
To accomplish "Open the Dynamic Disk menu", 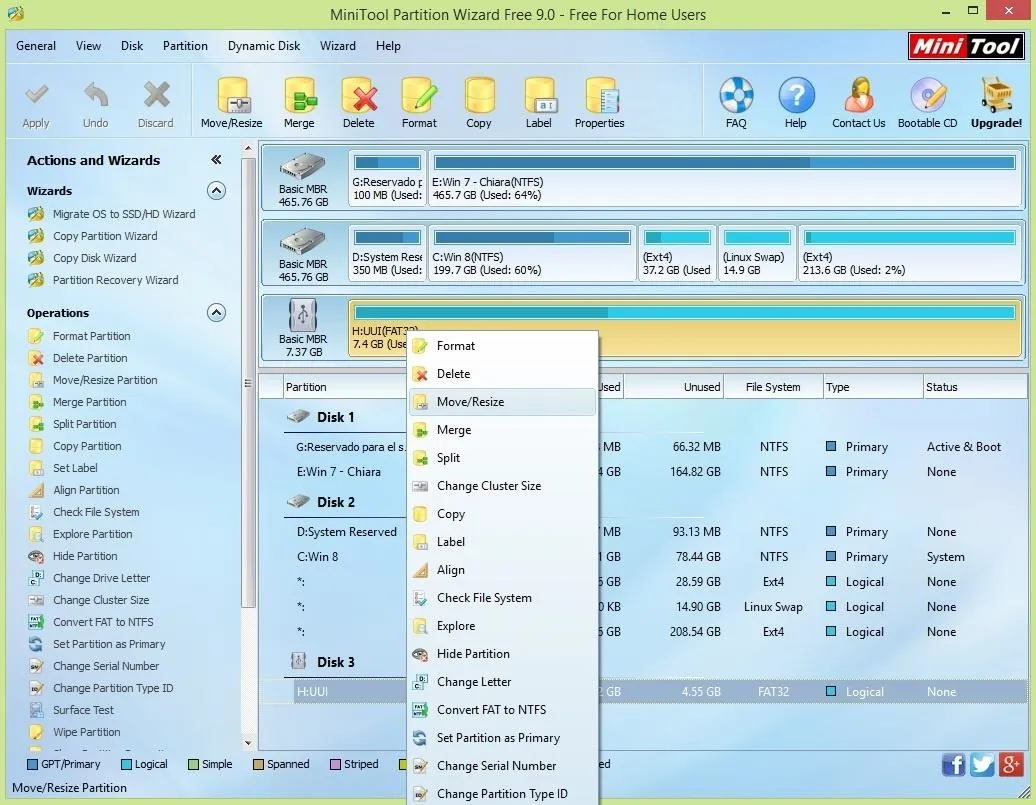I will click(x=264, y=46).
